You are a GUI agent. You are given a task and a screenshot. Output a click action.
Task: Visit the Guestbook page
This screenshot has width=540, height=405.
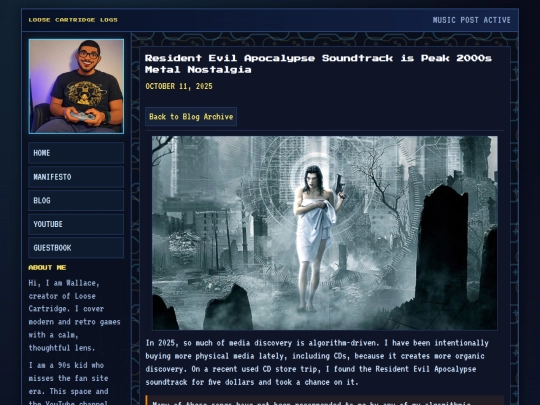pos(76,248)
